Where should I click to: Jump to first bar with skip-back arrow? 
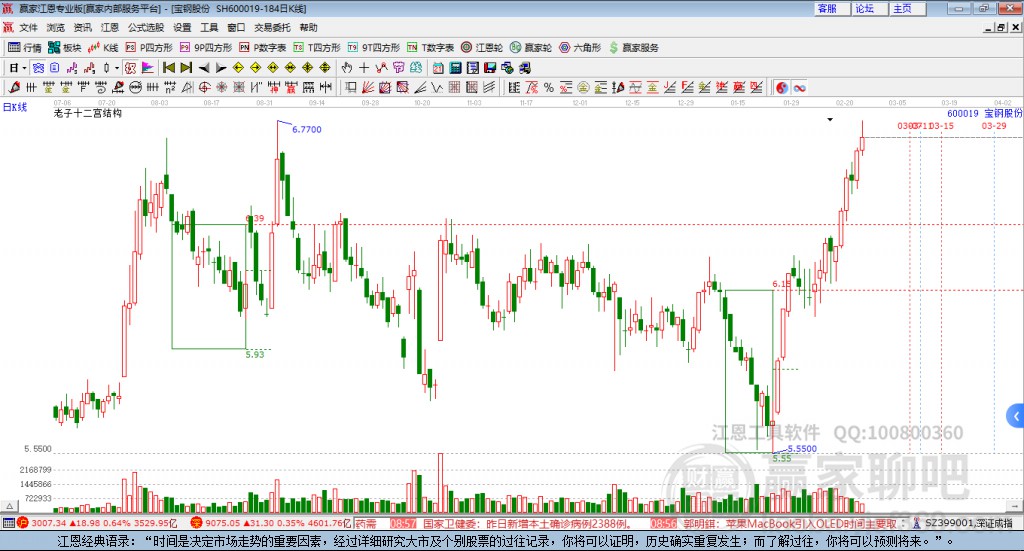168,68
